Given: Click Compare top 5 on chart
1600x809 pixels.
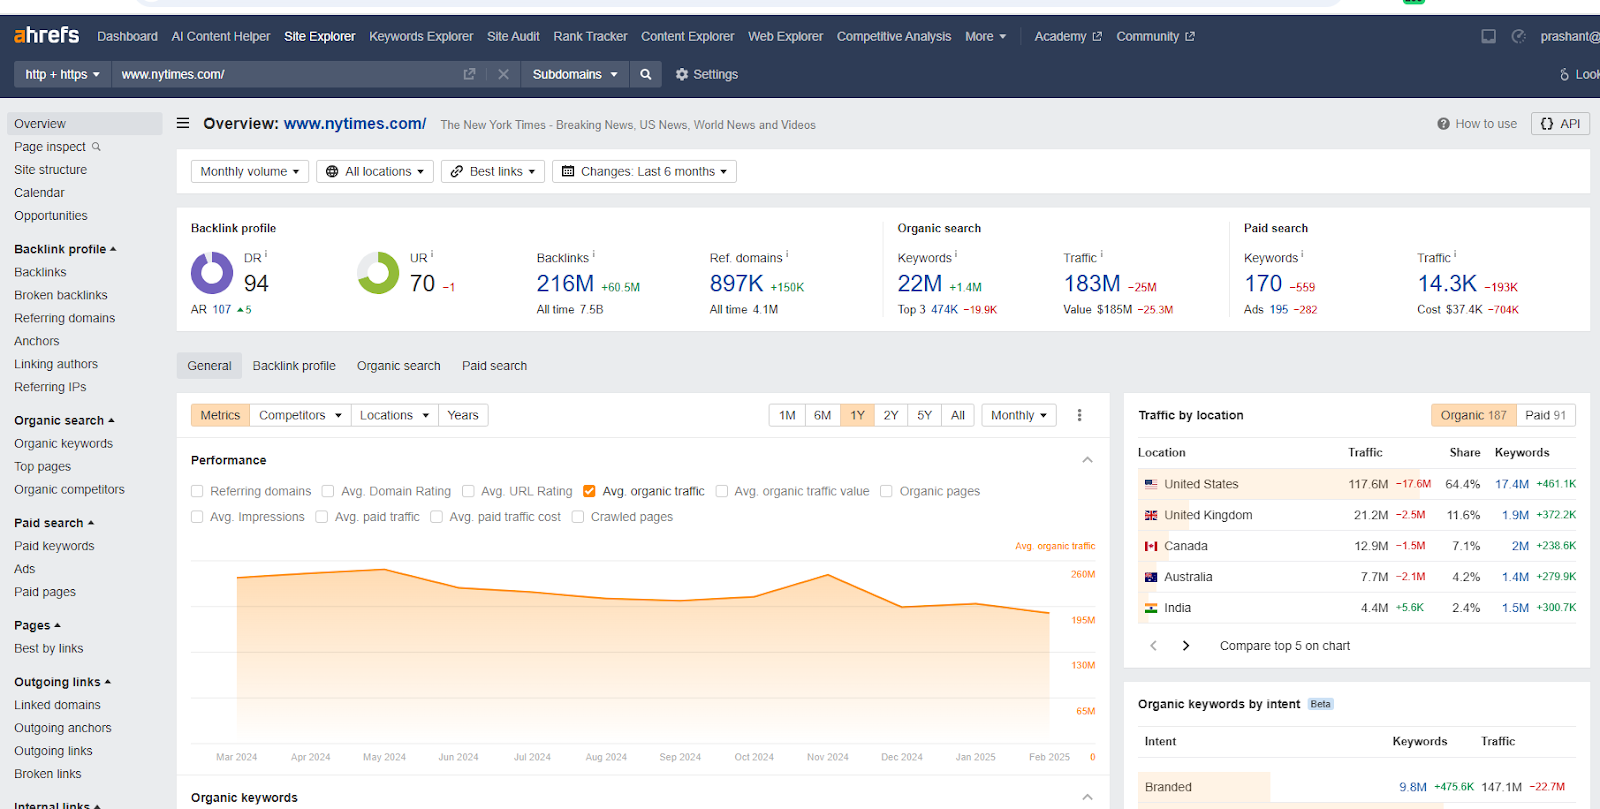Looking at the screenshot, I should [1285, 646].
